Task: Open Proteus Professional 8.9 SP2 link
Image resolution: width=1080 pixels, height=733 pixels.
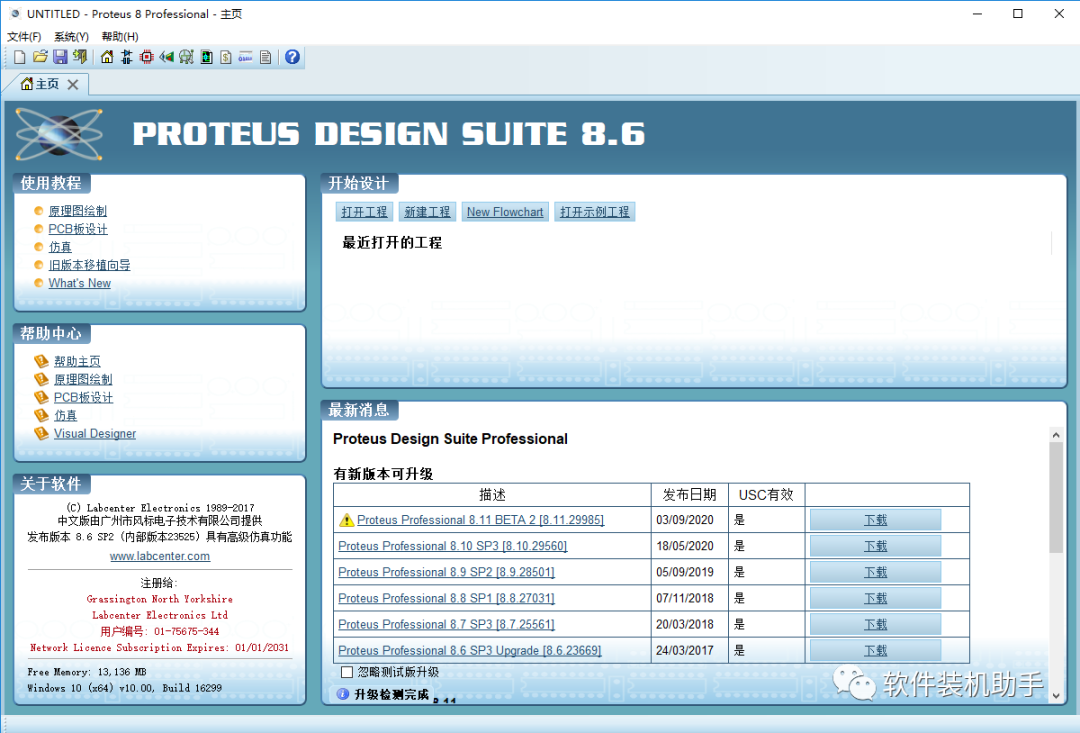Action: coord(446,572)
